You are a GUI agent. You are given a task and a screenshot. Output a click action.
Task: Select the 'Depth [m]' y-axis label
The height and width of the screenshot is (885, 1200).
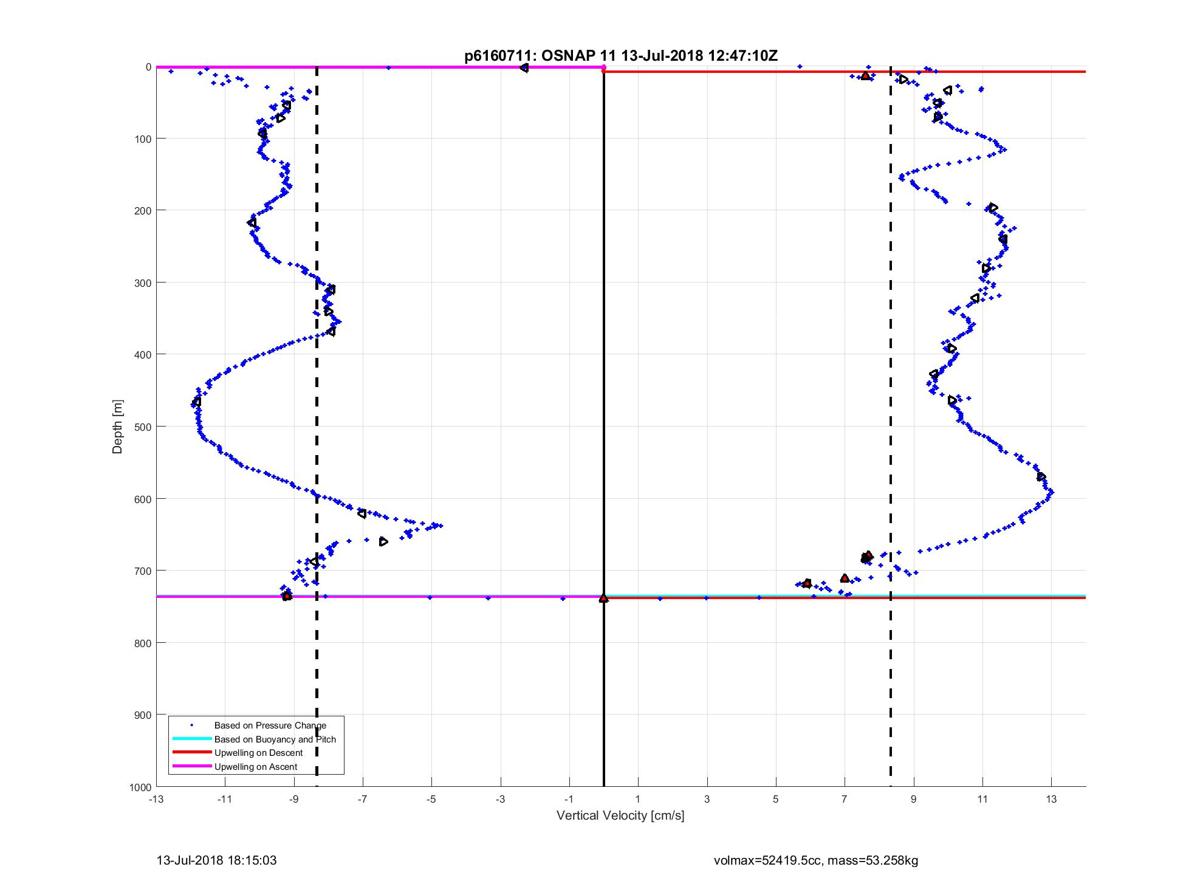[x=118, y=427]
